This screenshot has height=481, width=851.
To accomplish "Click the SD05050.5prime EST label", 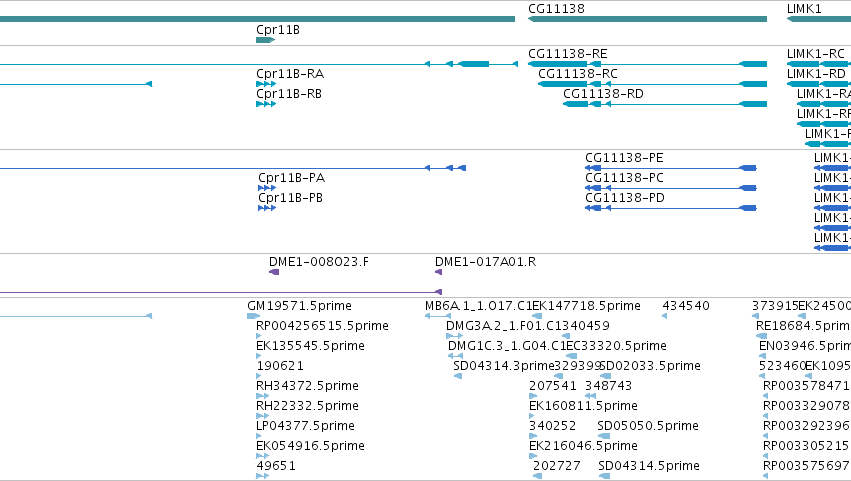I will [648, 427].
